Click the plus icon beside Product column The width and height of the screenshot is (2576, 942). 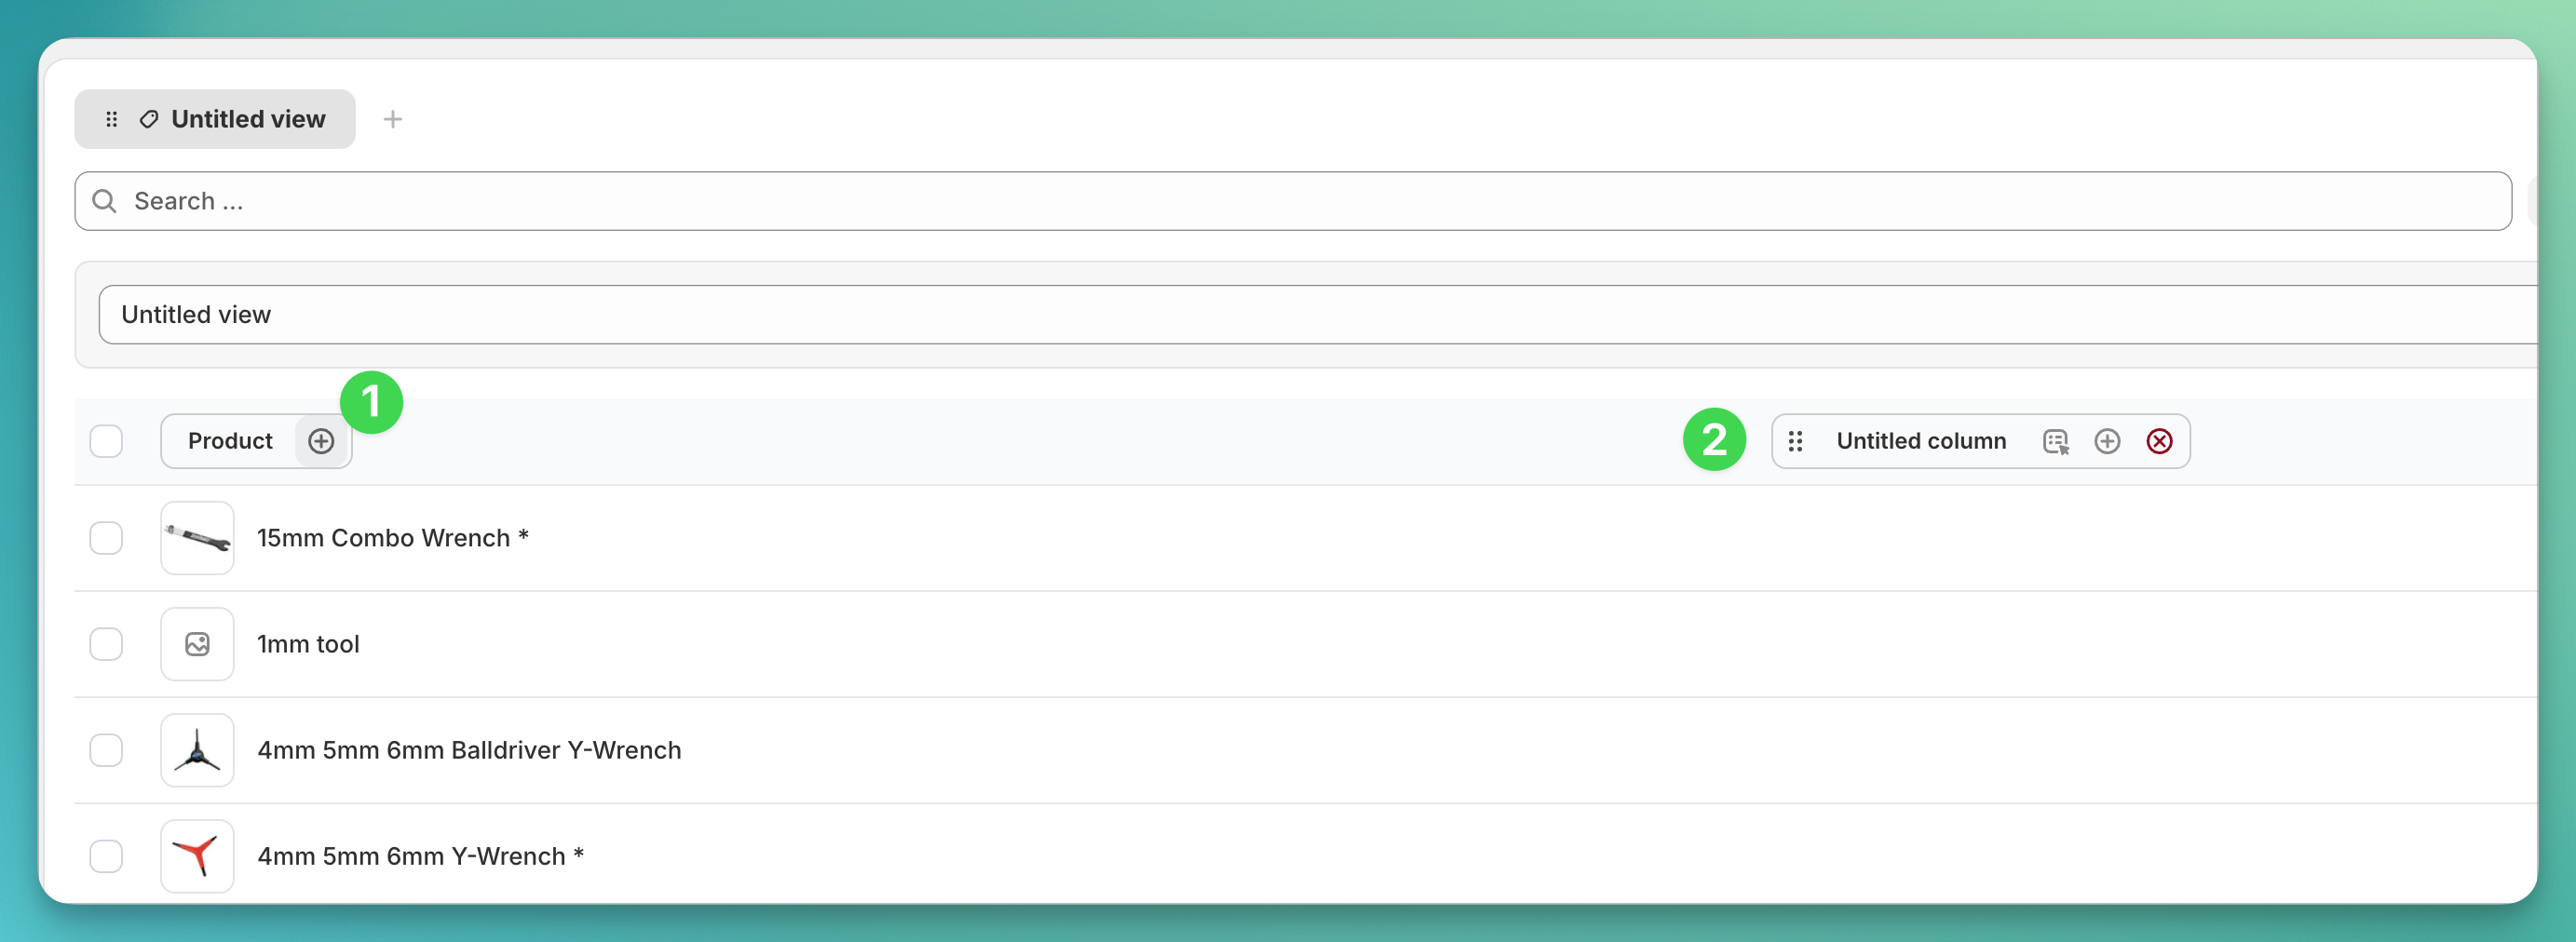[321, 441]
